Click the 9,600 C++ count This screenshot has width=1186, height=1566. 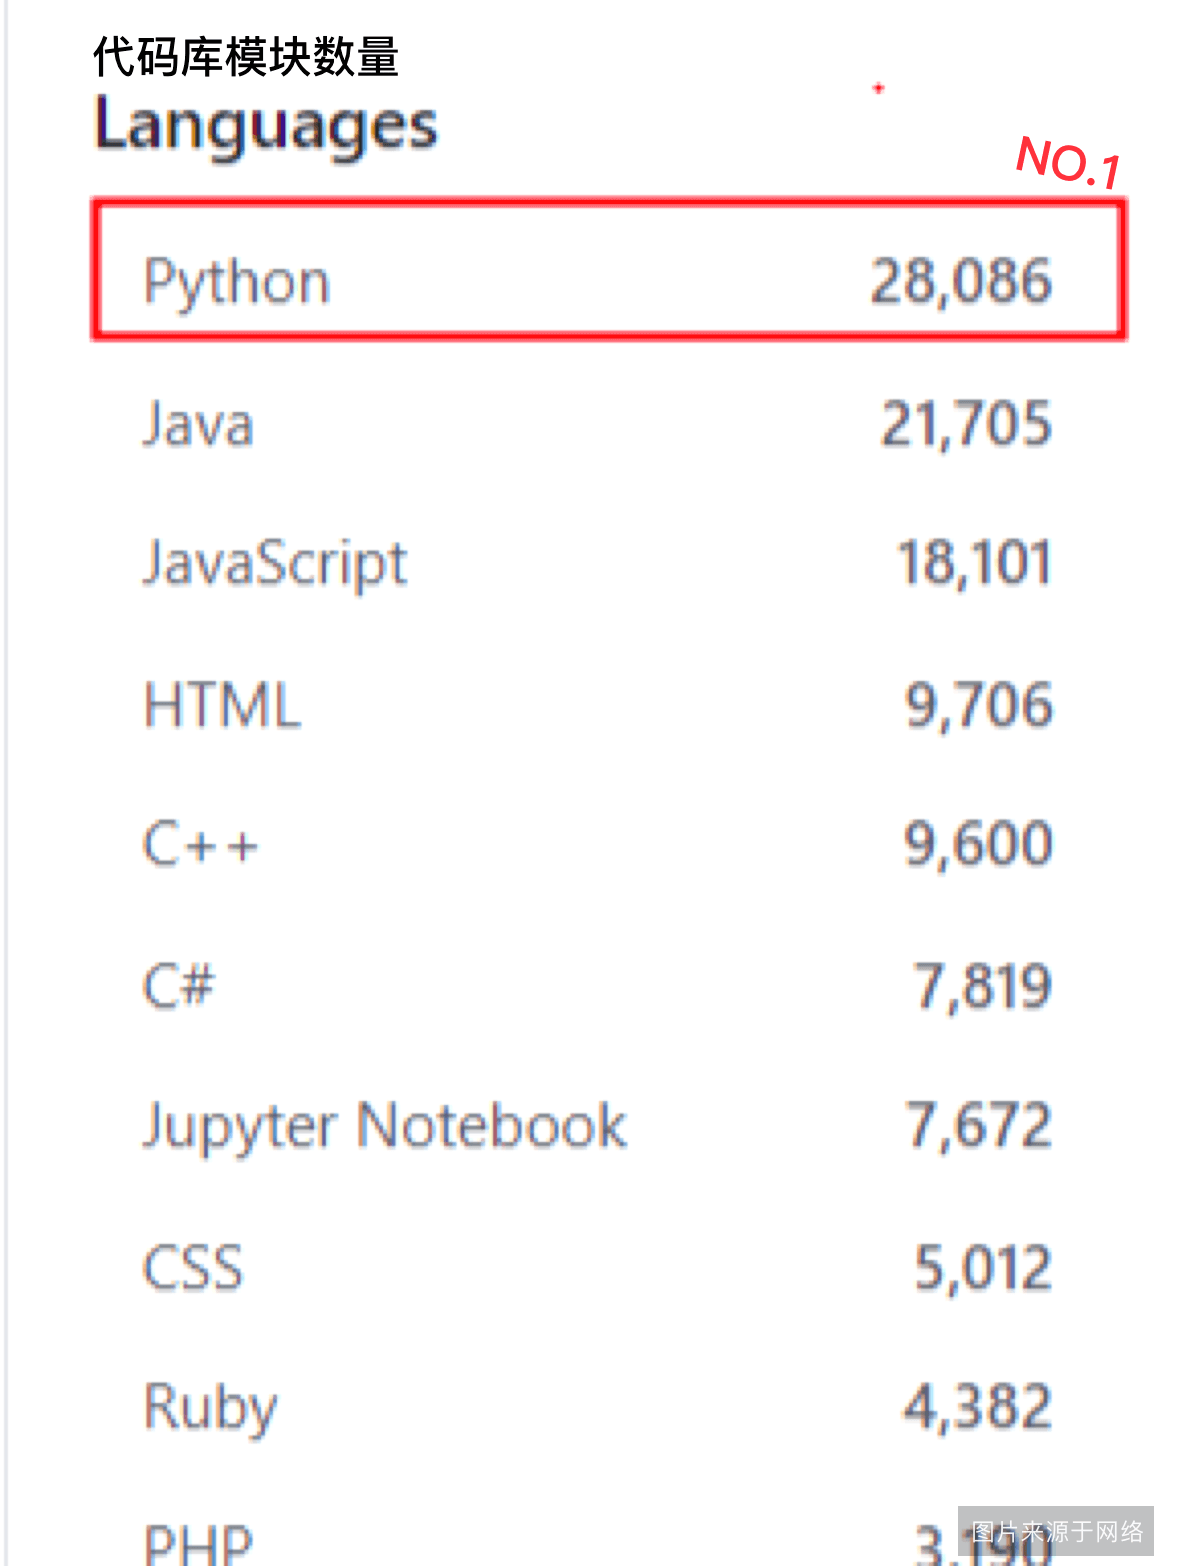click(x=979, y=845)
